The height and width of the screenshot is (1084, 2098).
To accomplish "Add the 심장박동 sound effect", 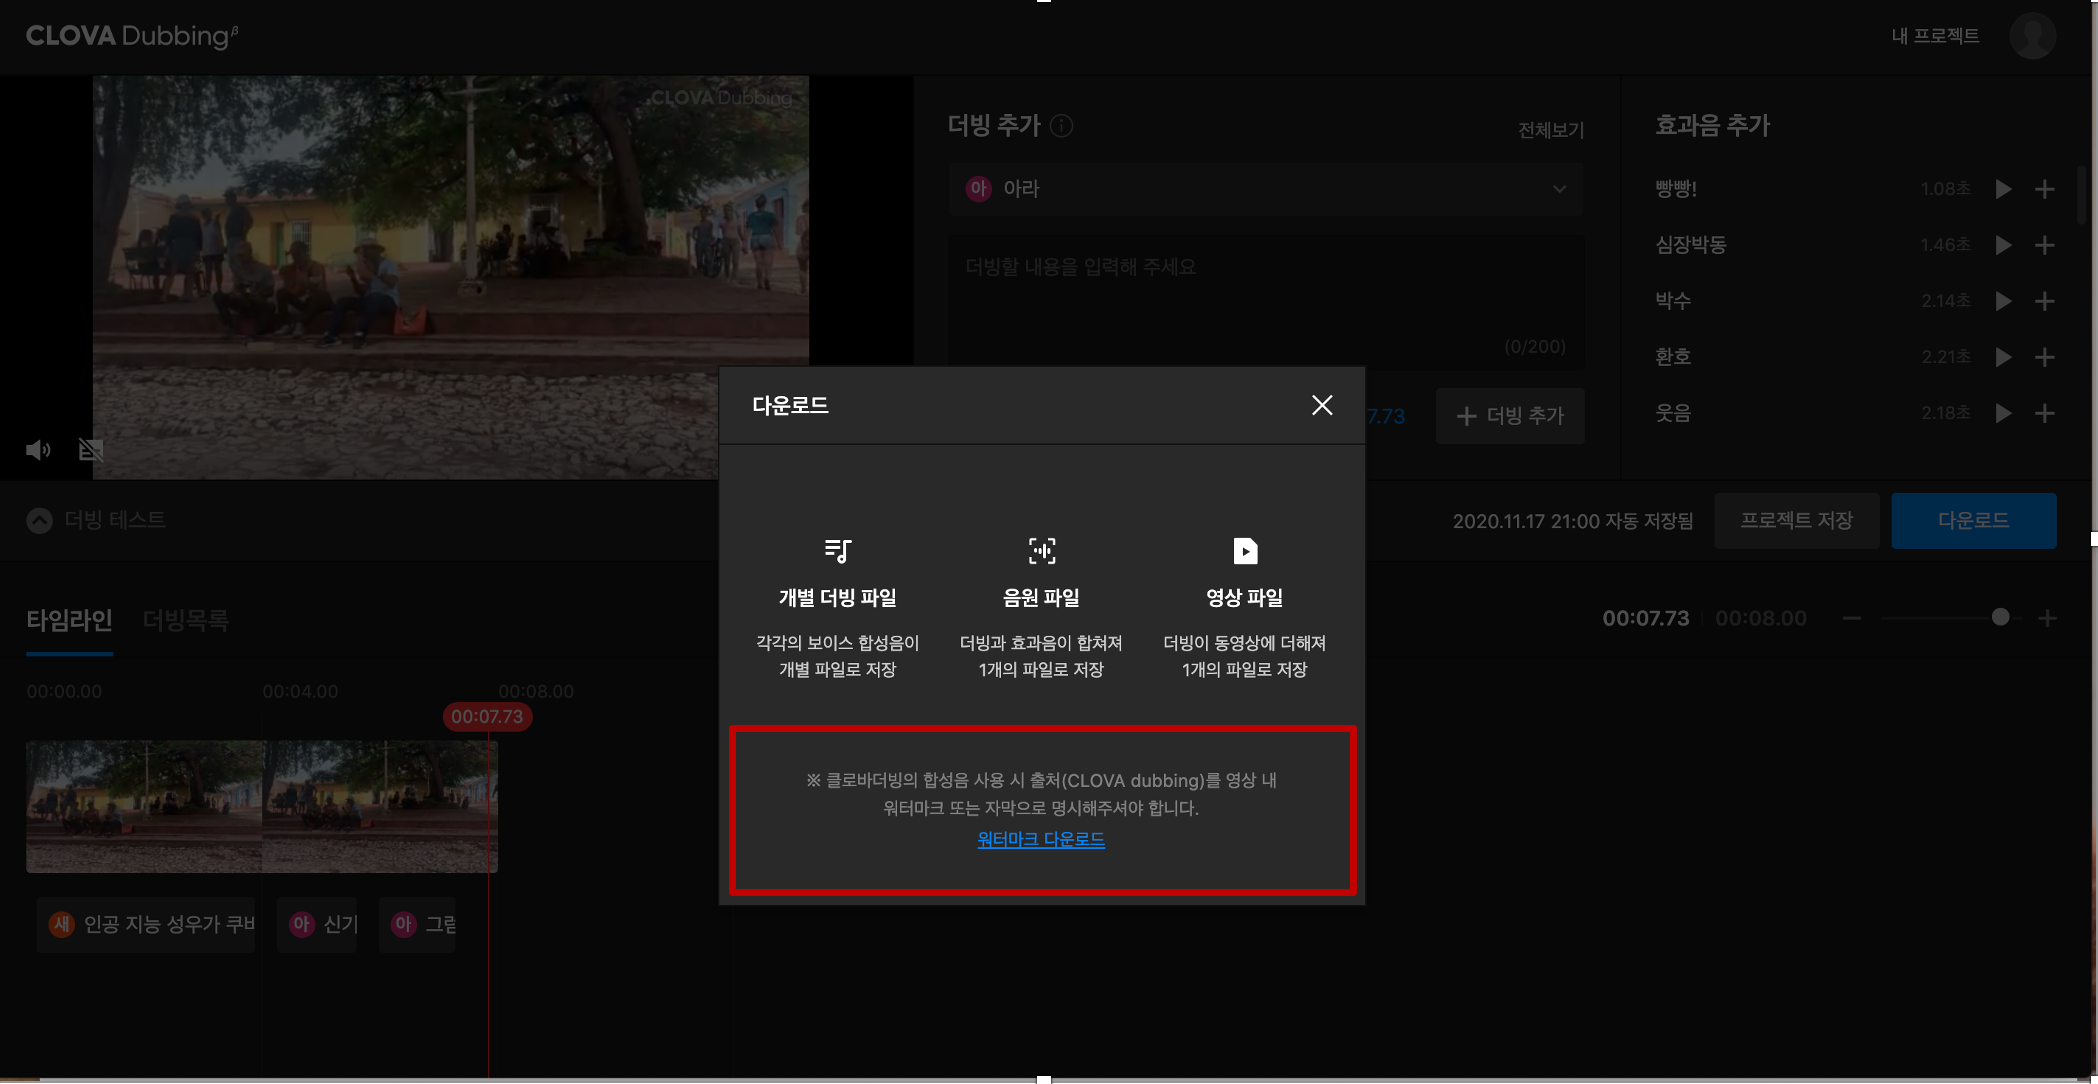I will coord(2045,245).
